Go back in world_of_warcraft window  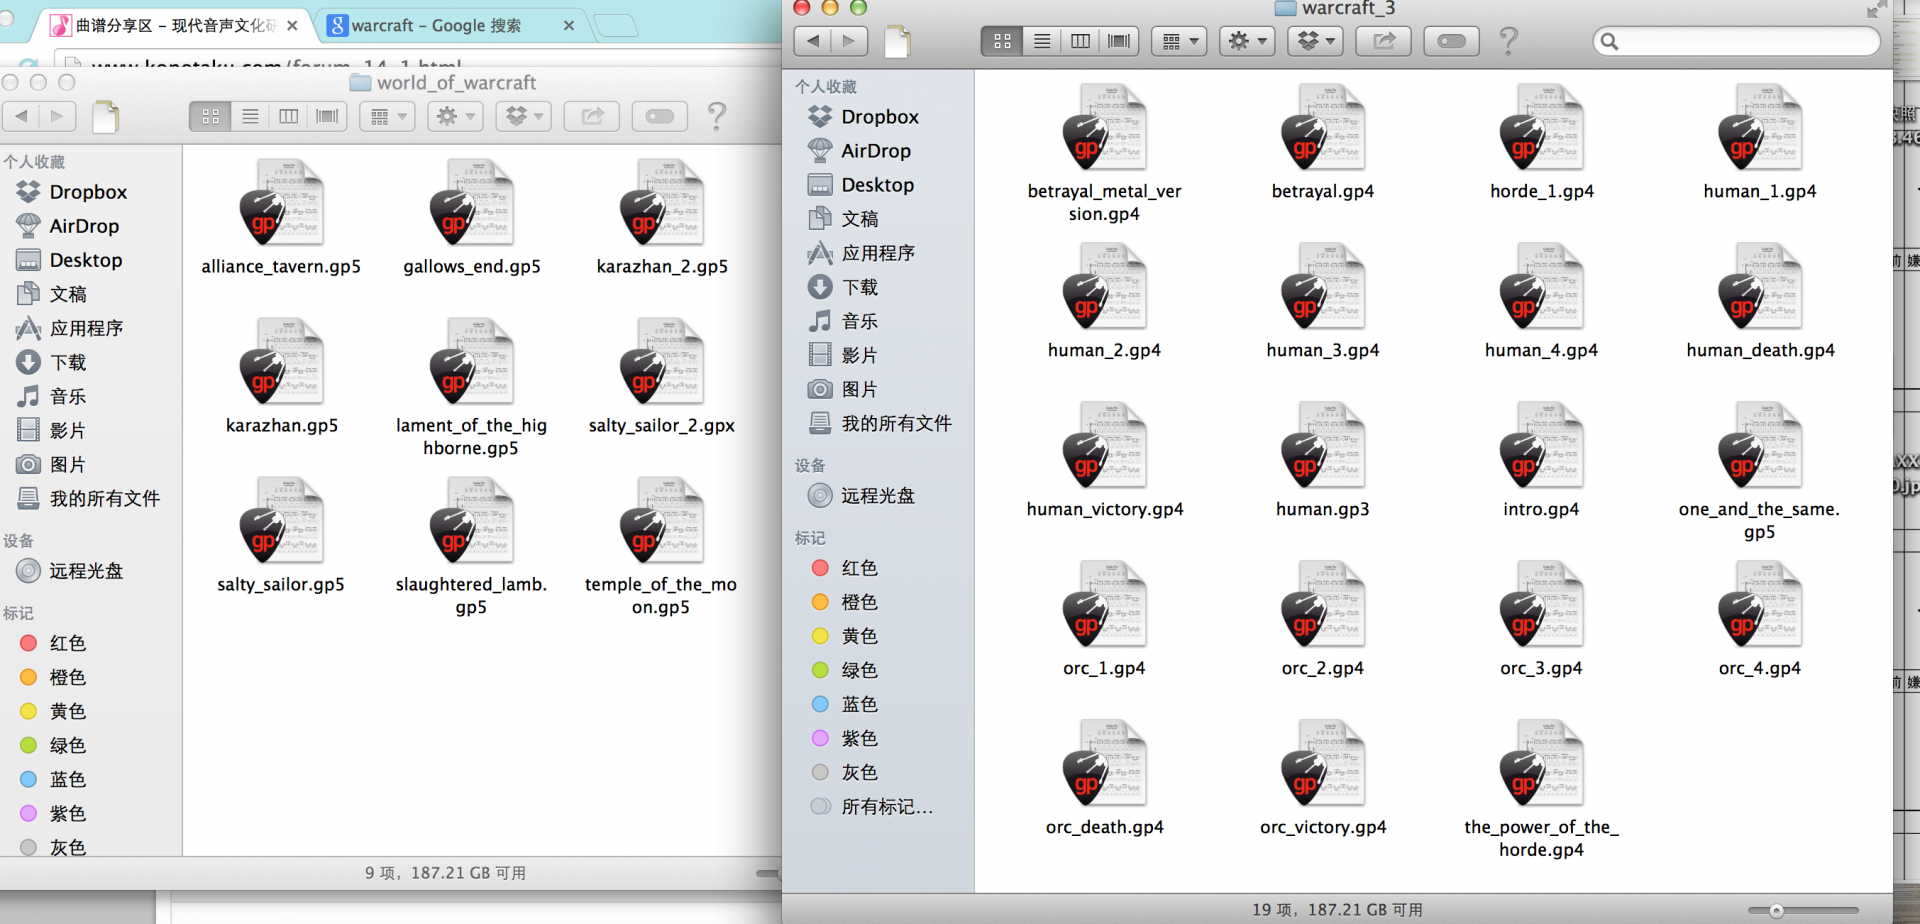click(21, 116)
